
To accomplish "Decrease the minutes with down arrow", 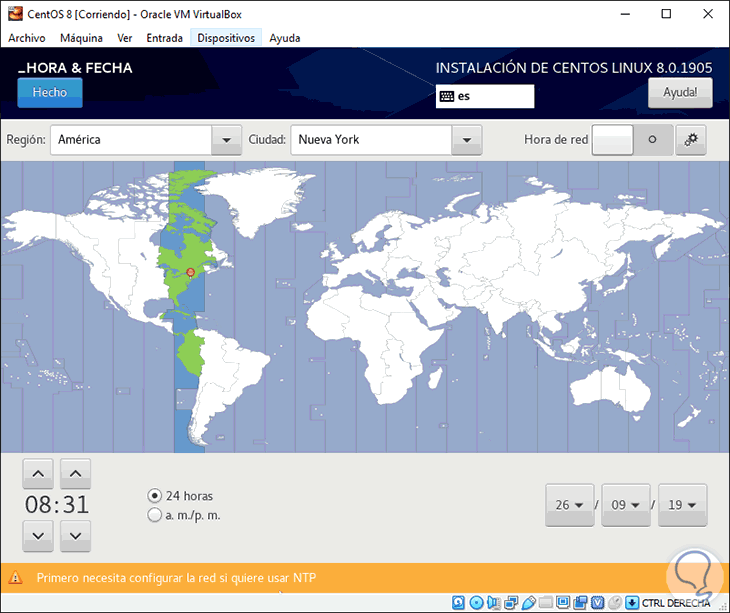I will pyautogui.click(x=75, y=536).
